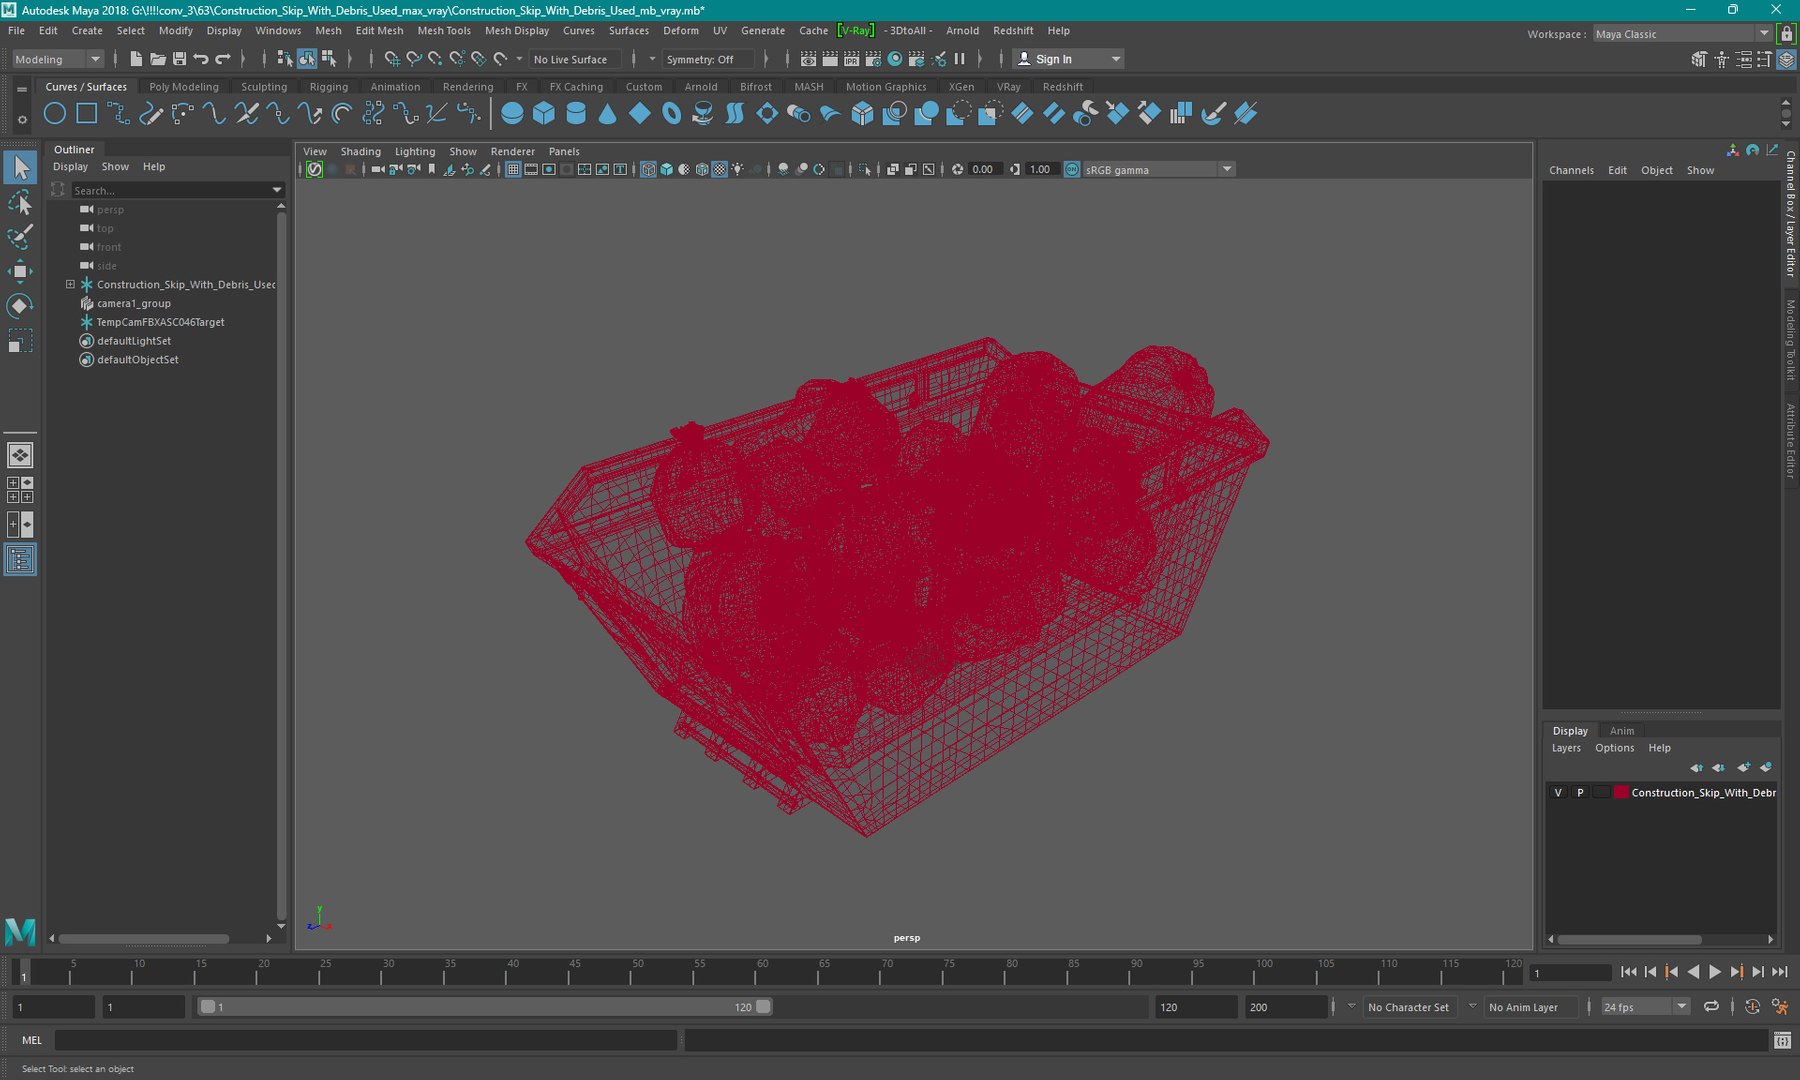Viewport: 1800px width, 1080px height.
Task: Toggle the viewport grid display
Action: coord(513,169)
